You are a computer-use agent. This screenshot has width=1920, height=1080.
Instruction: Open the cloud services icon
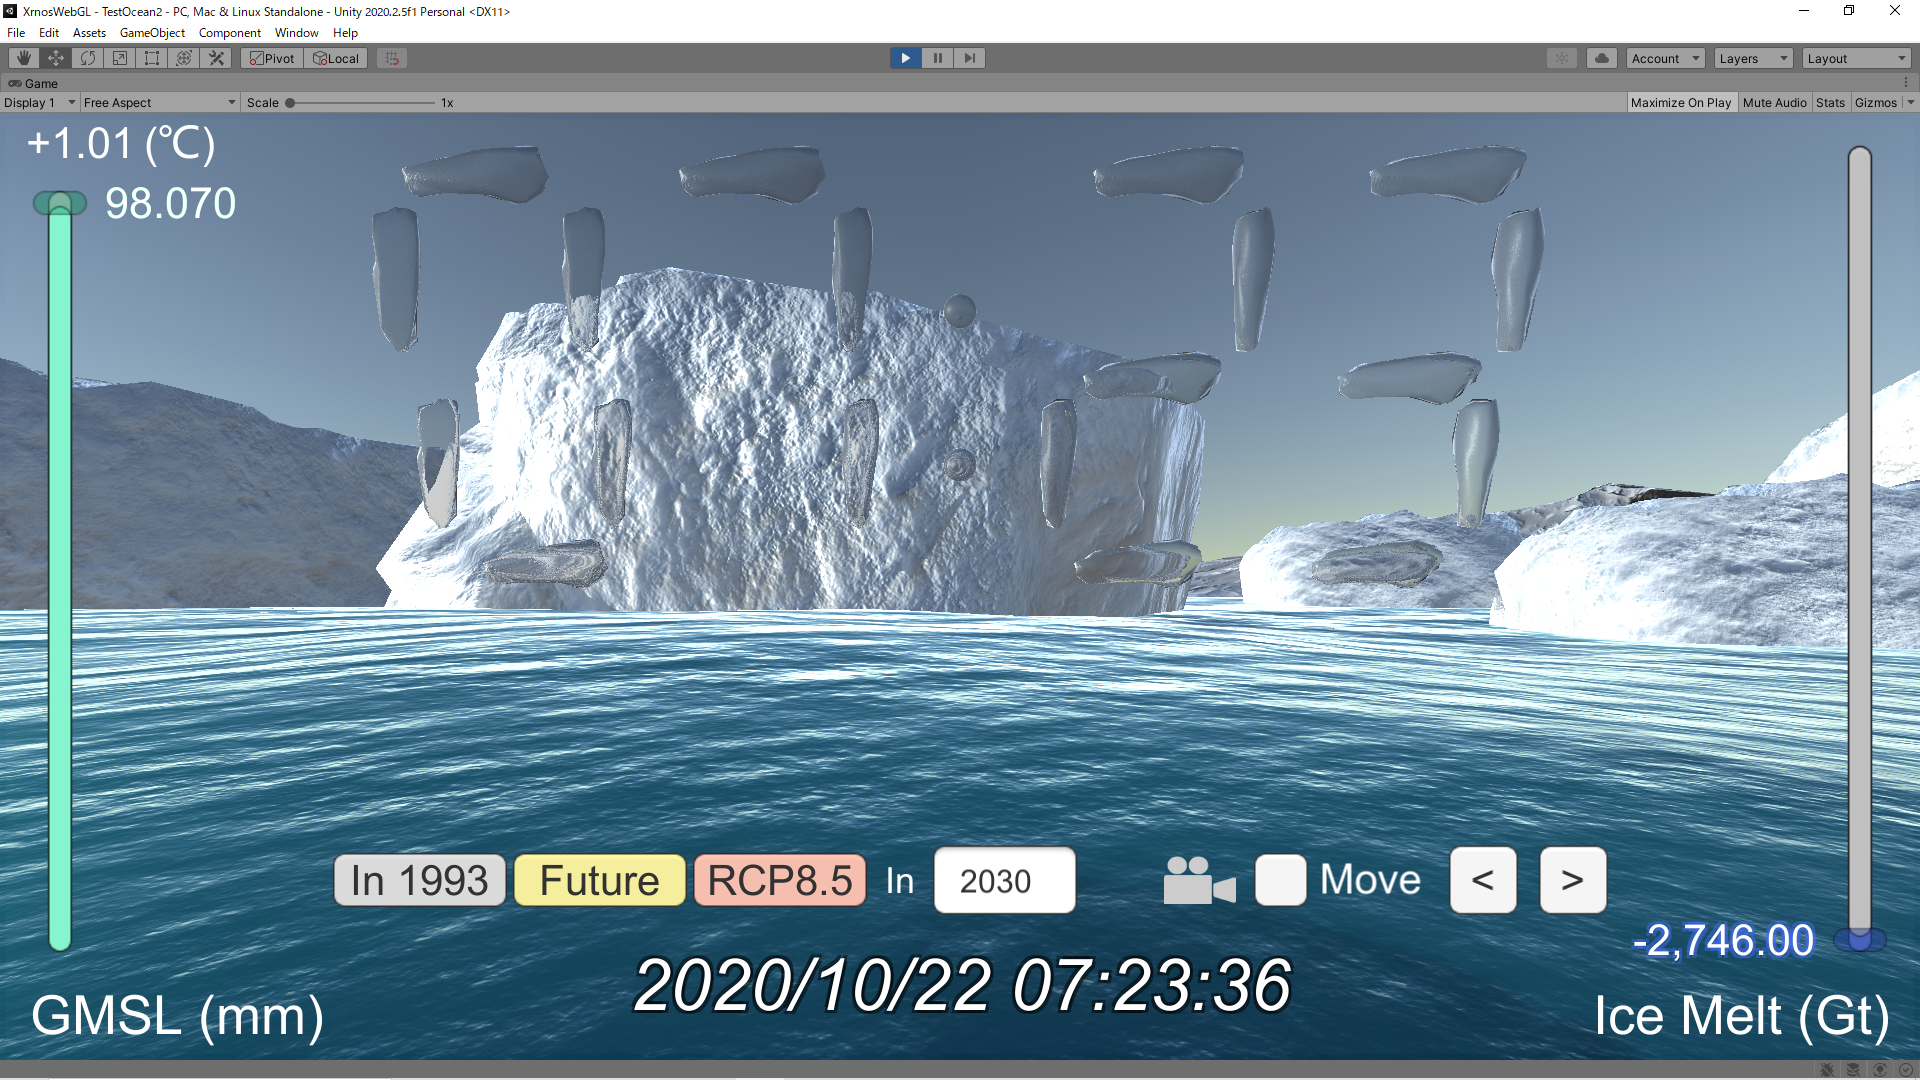1601,58
